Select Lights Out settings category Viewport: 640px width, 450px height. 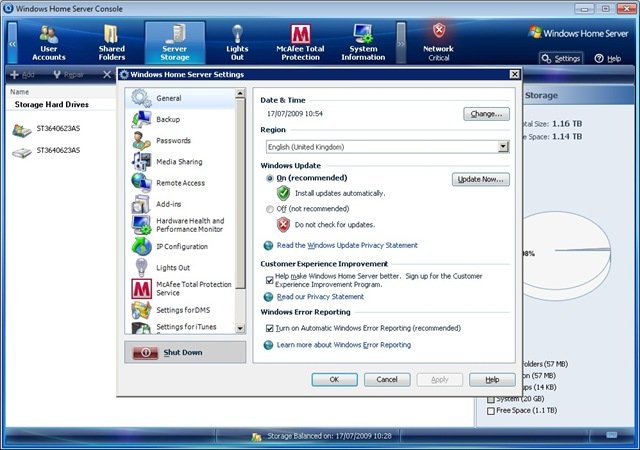(180, 268)
